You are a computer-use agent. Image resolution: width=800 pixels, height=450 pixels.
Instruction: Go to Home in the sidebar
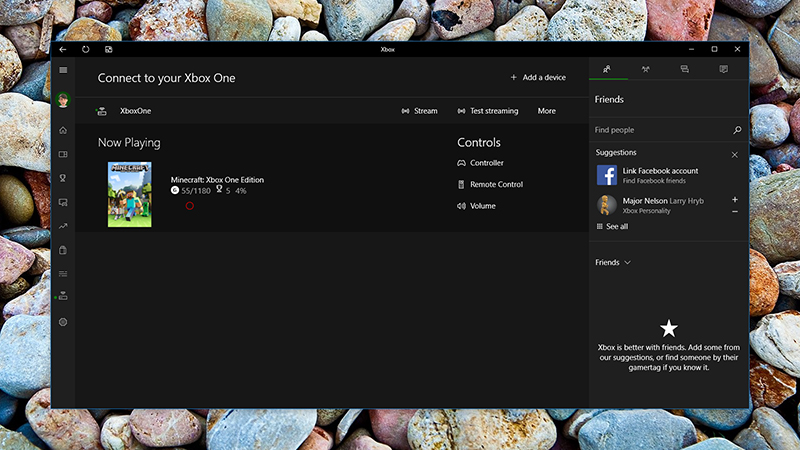[63, 130]
